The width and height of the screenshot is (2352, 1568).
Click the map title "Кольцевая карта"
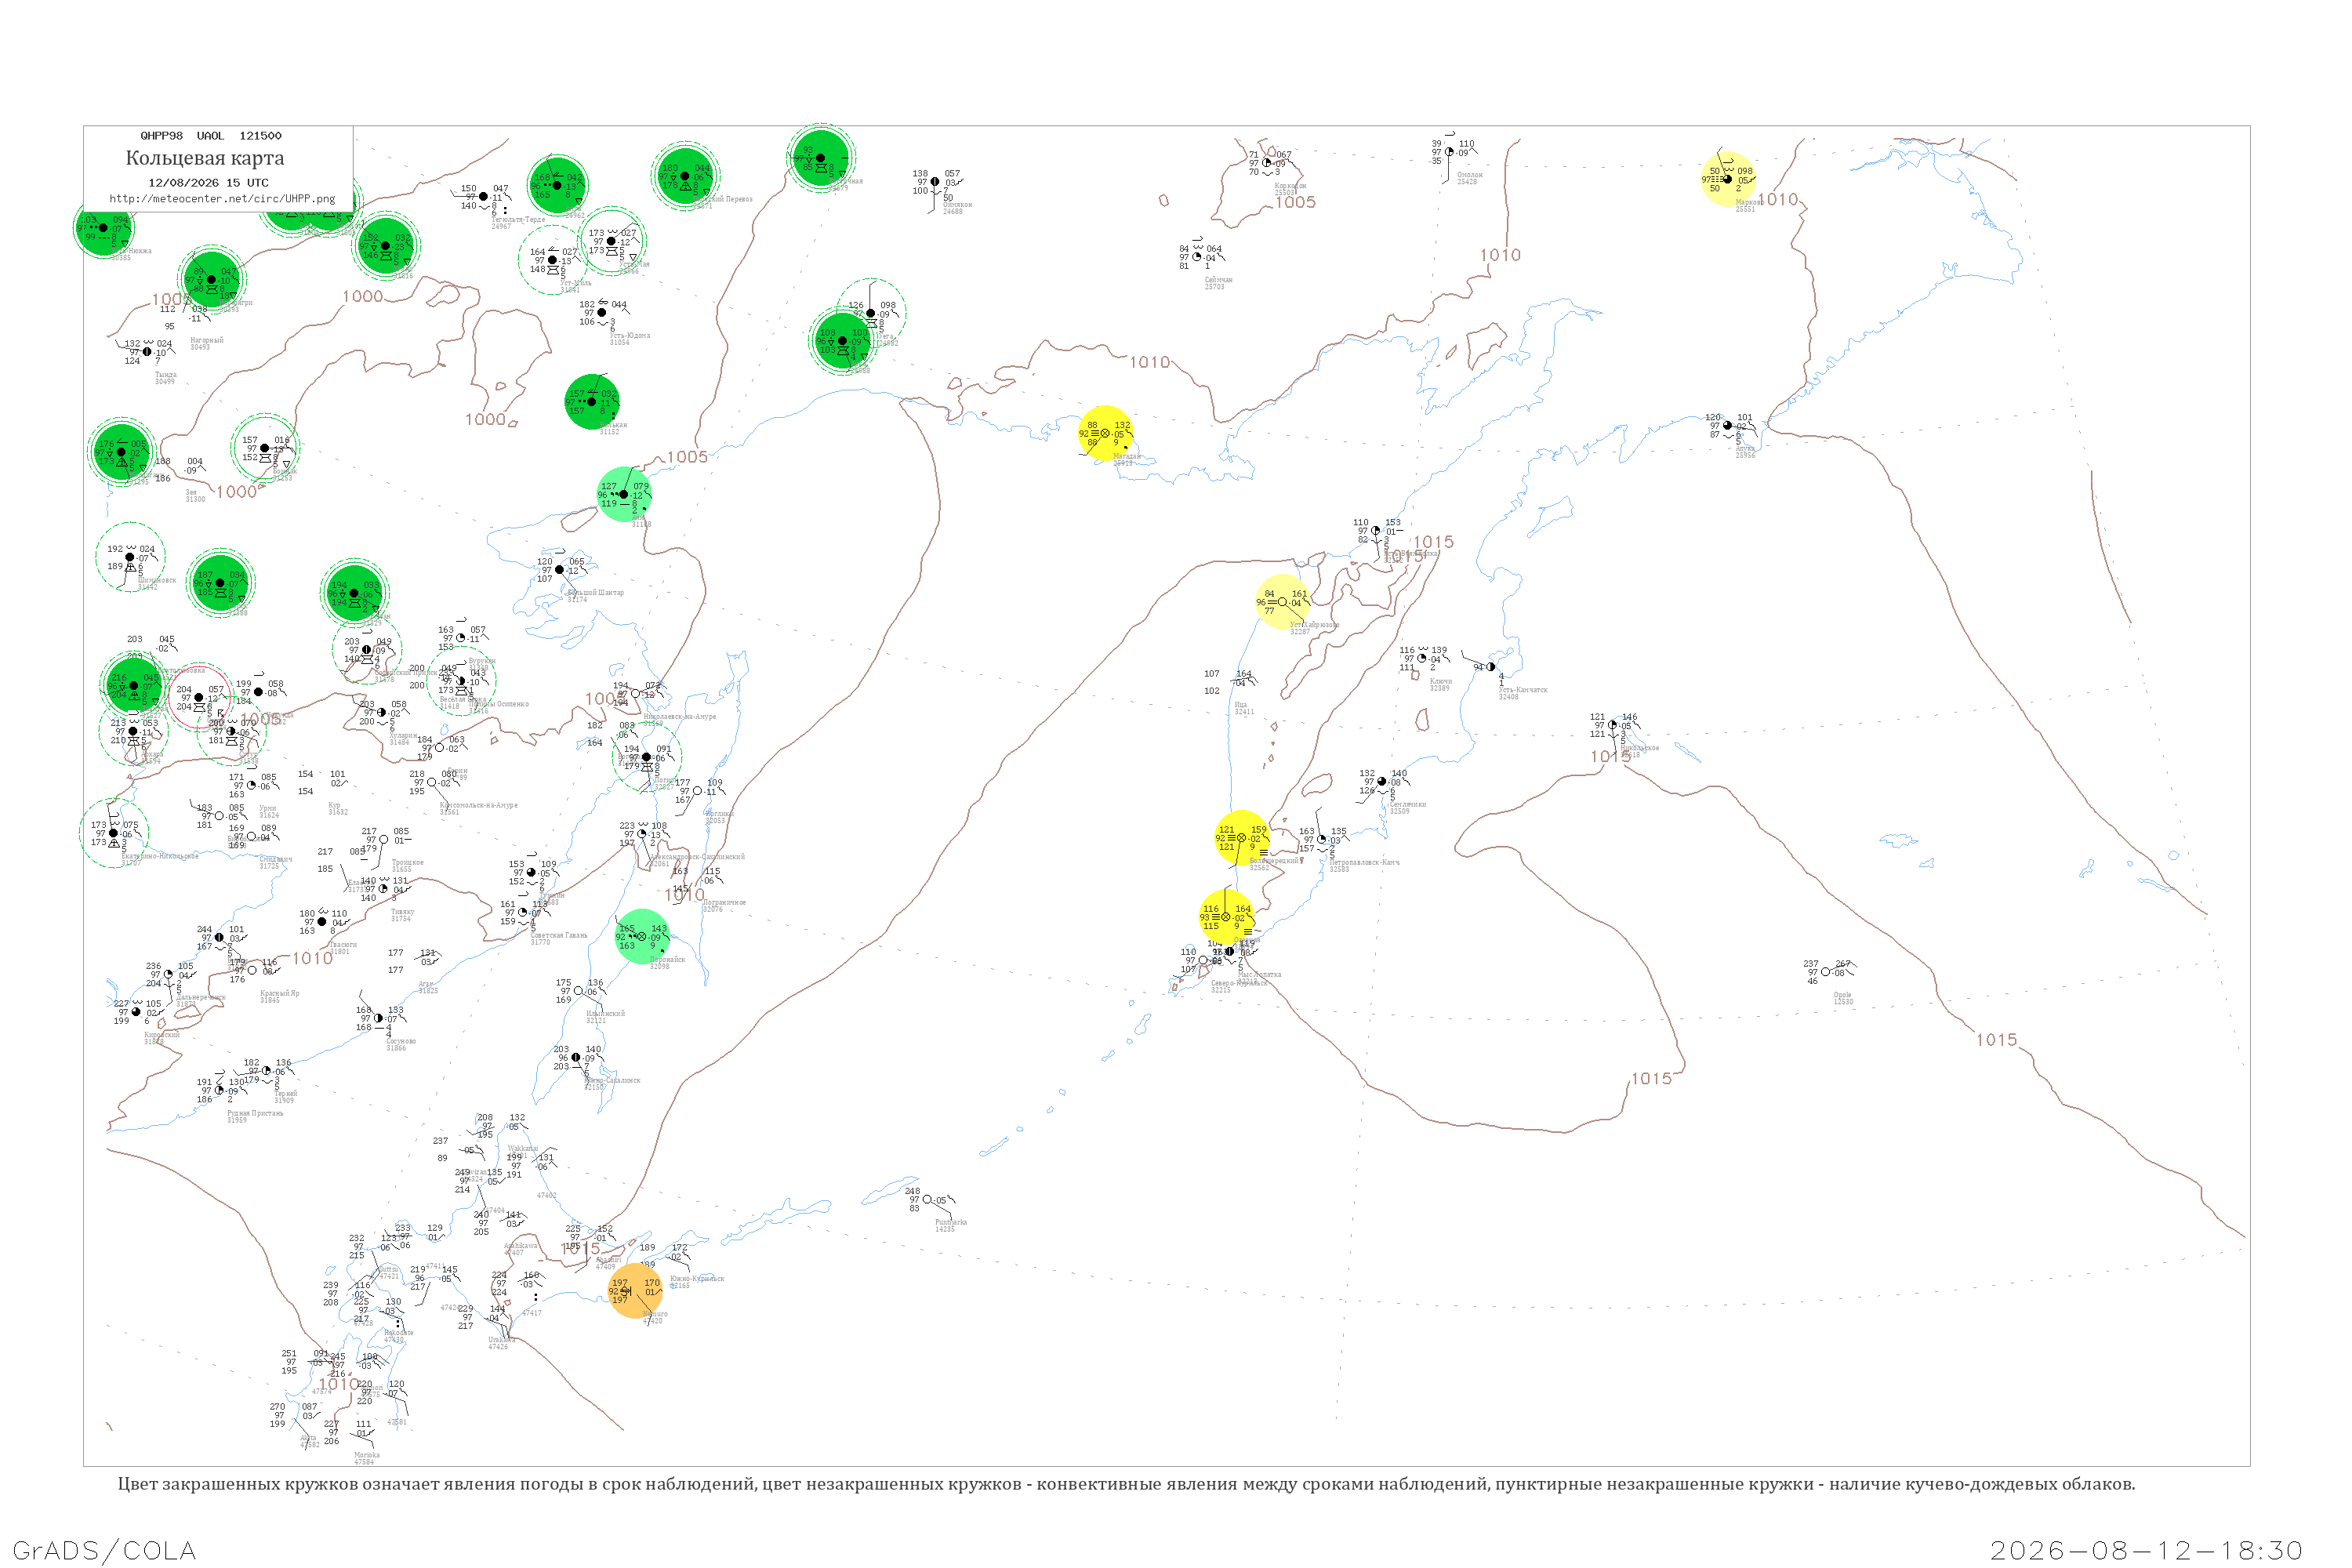[x=205, y=158]
